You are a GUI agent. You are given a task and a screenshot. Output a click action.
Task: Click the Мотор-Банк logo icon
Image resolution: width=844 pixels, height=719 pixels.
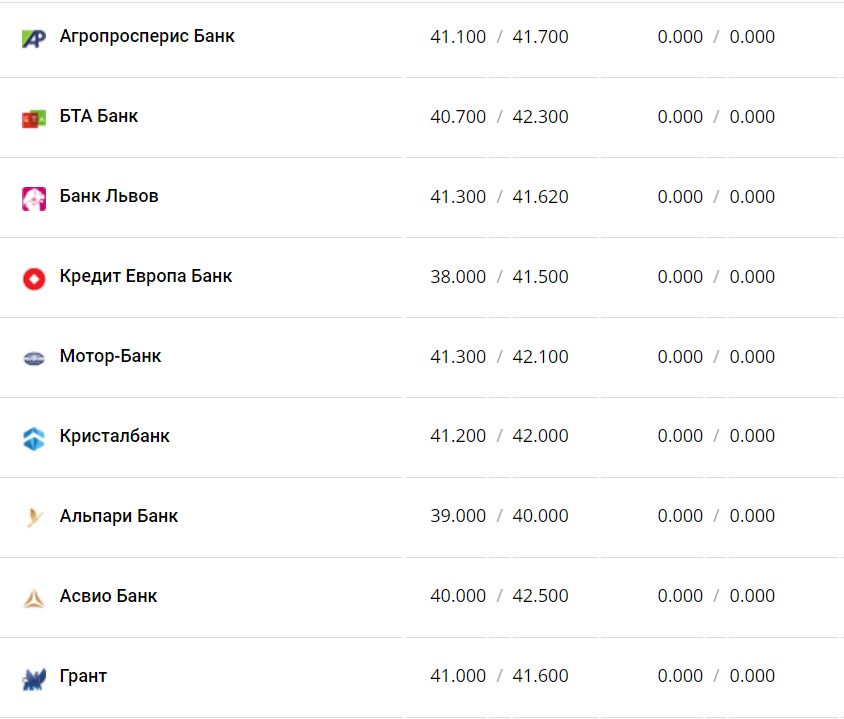click(34, 358)
